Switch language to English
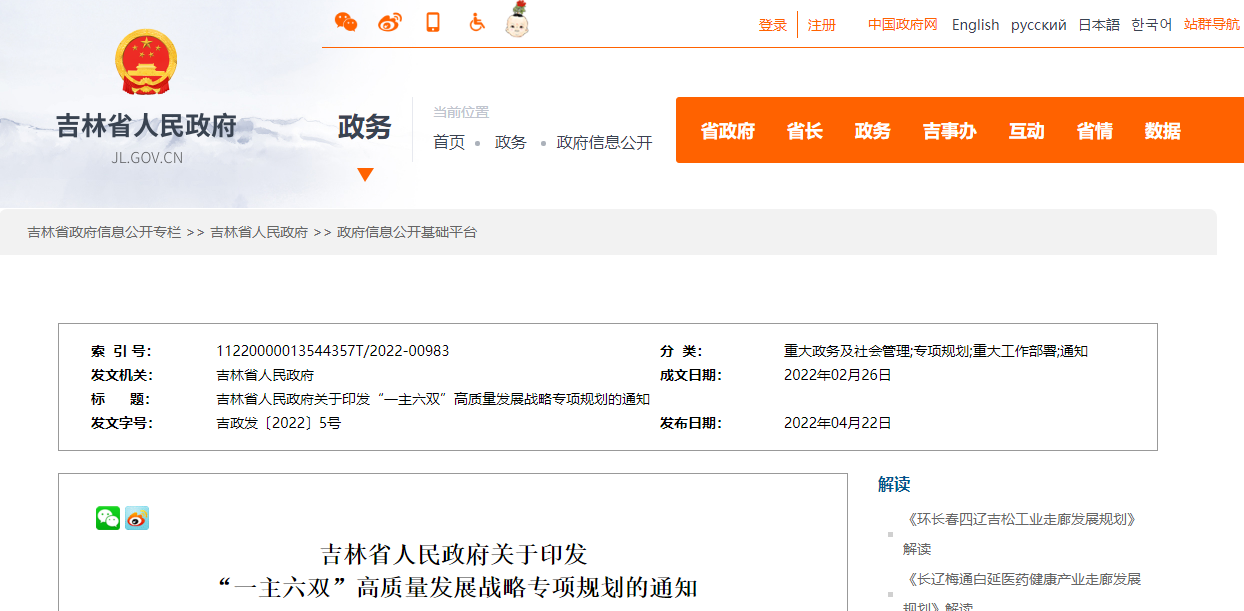The width and height of the screenshot is (1244, 611). click(x=975, y=25)
